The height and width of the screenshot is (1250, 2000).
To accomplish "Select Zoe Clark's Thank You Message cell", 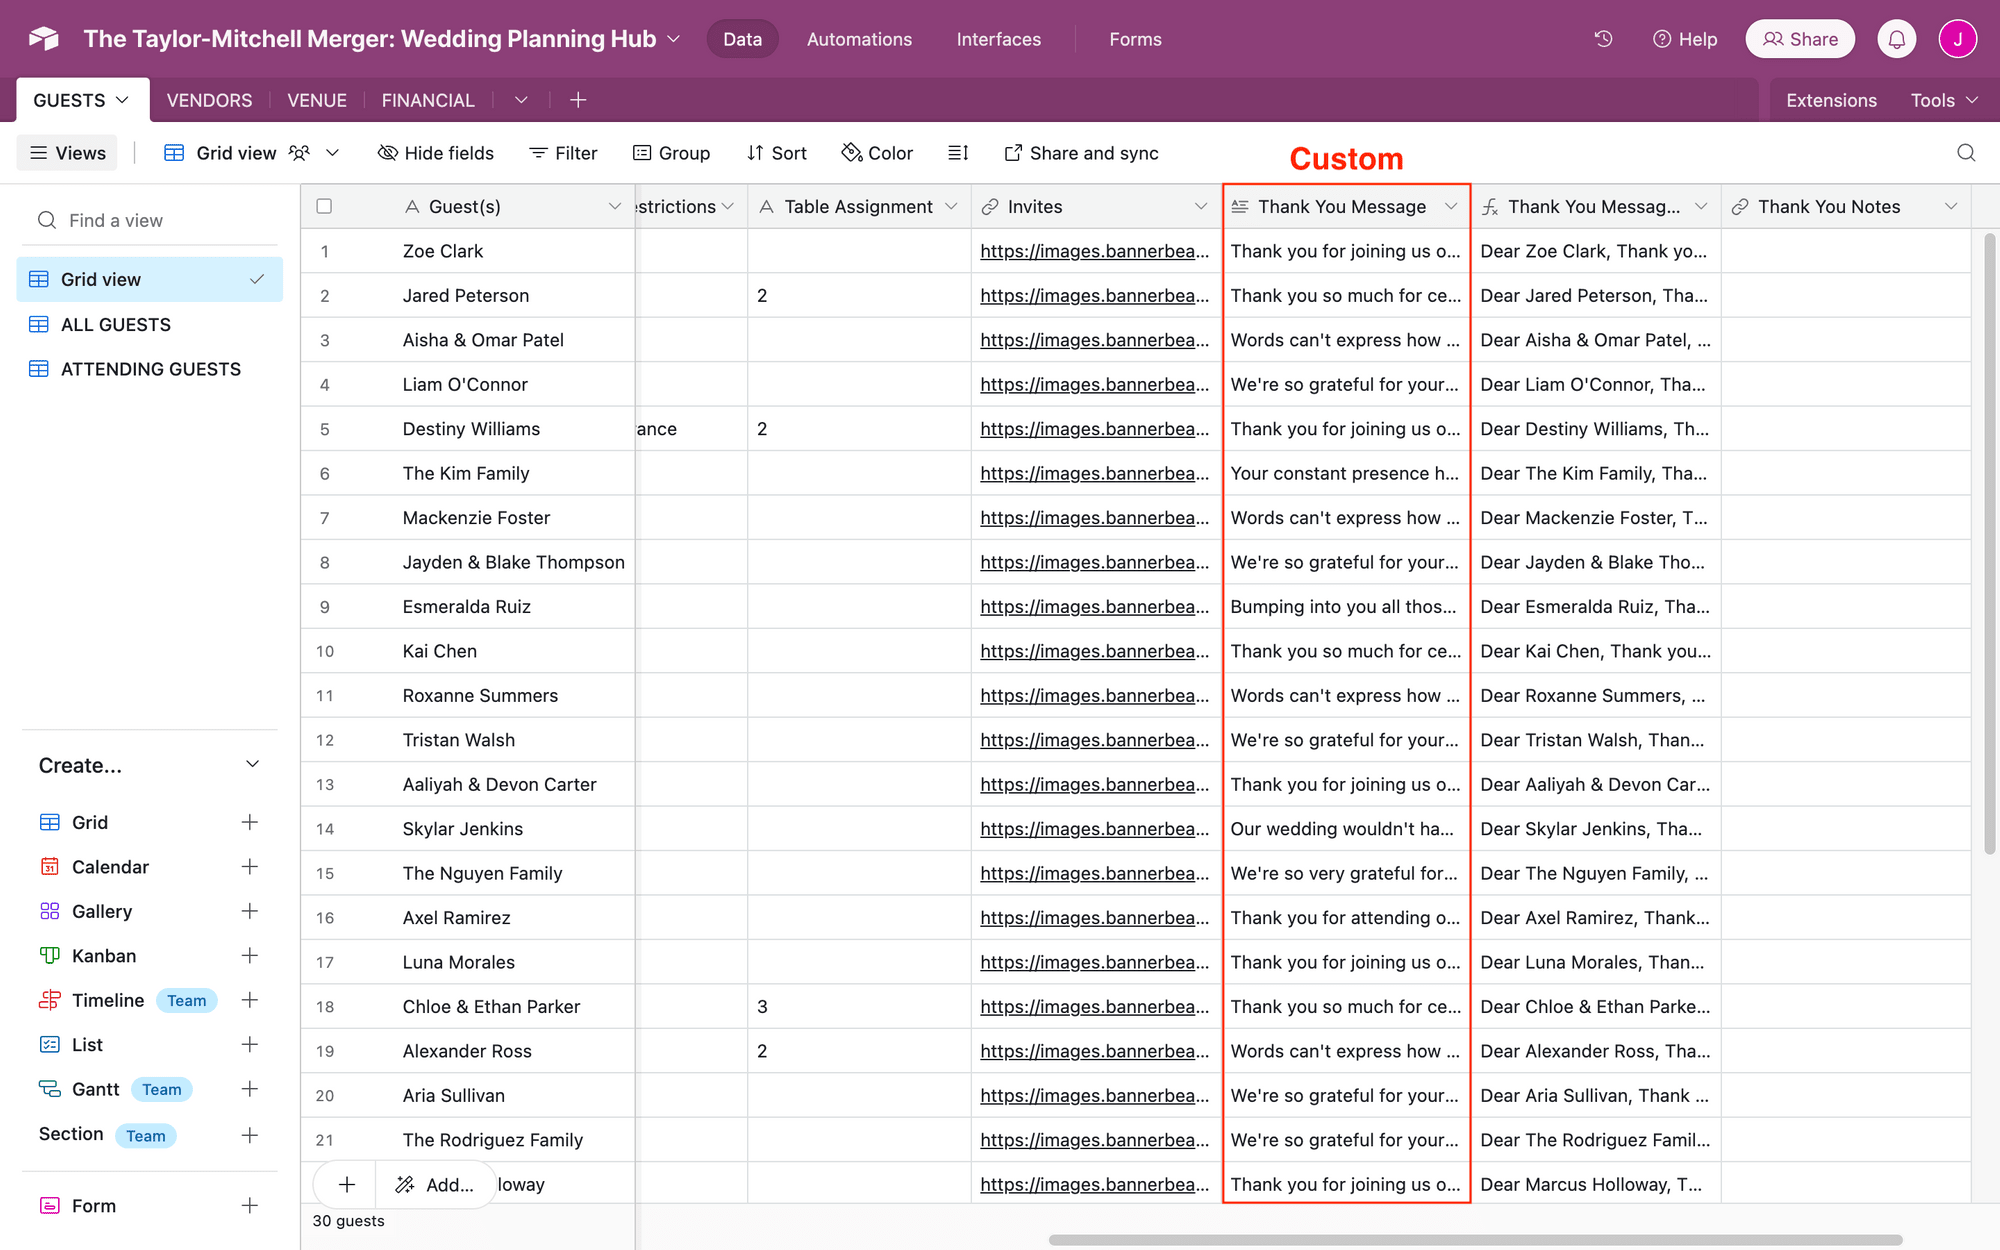I will pos(1346,251).
